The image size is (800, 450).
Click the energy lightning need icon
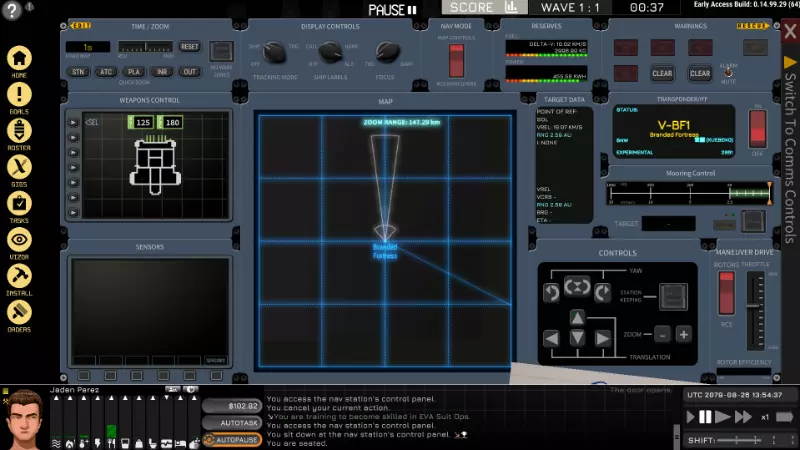point(97,443)
